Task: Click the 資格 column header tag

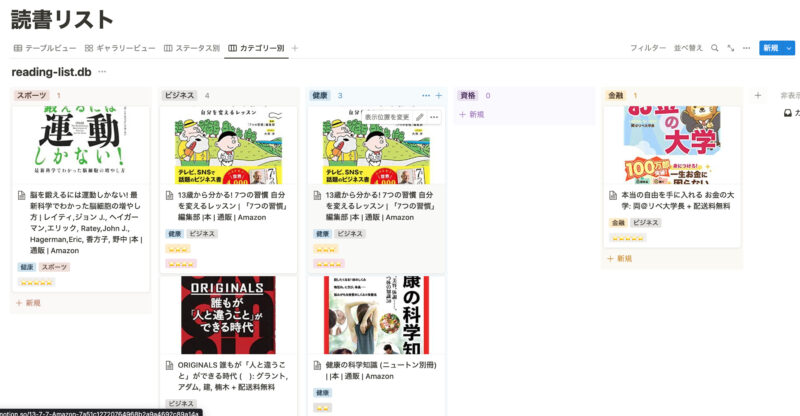Action: [x=468, y=95]
